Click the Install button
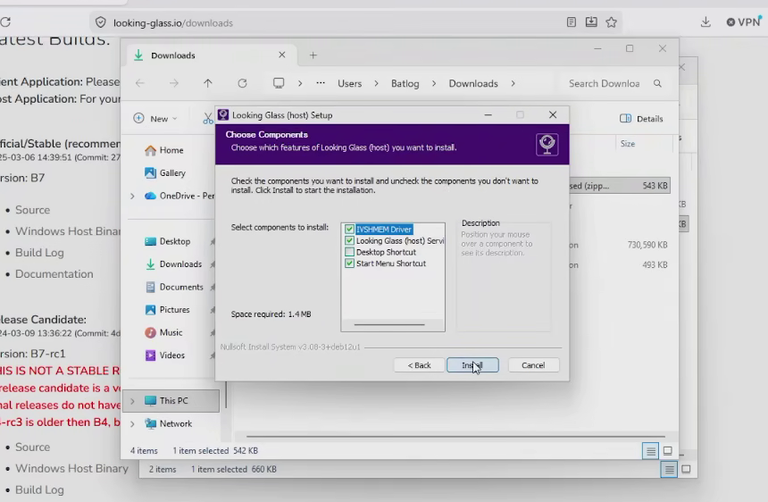Viewport: 768px width, 502px height. tap(473, 365)
